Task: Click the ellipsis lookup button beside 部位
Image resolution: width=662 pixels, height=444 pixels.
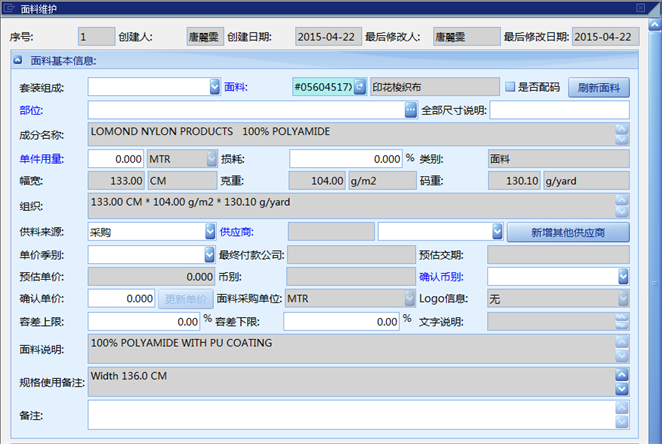Action: [x=411, y=109]
